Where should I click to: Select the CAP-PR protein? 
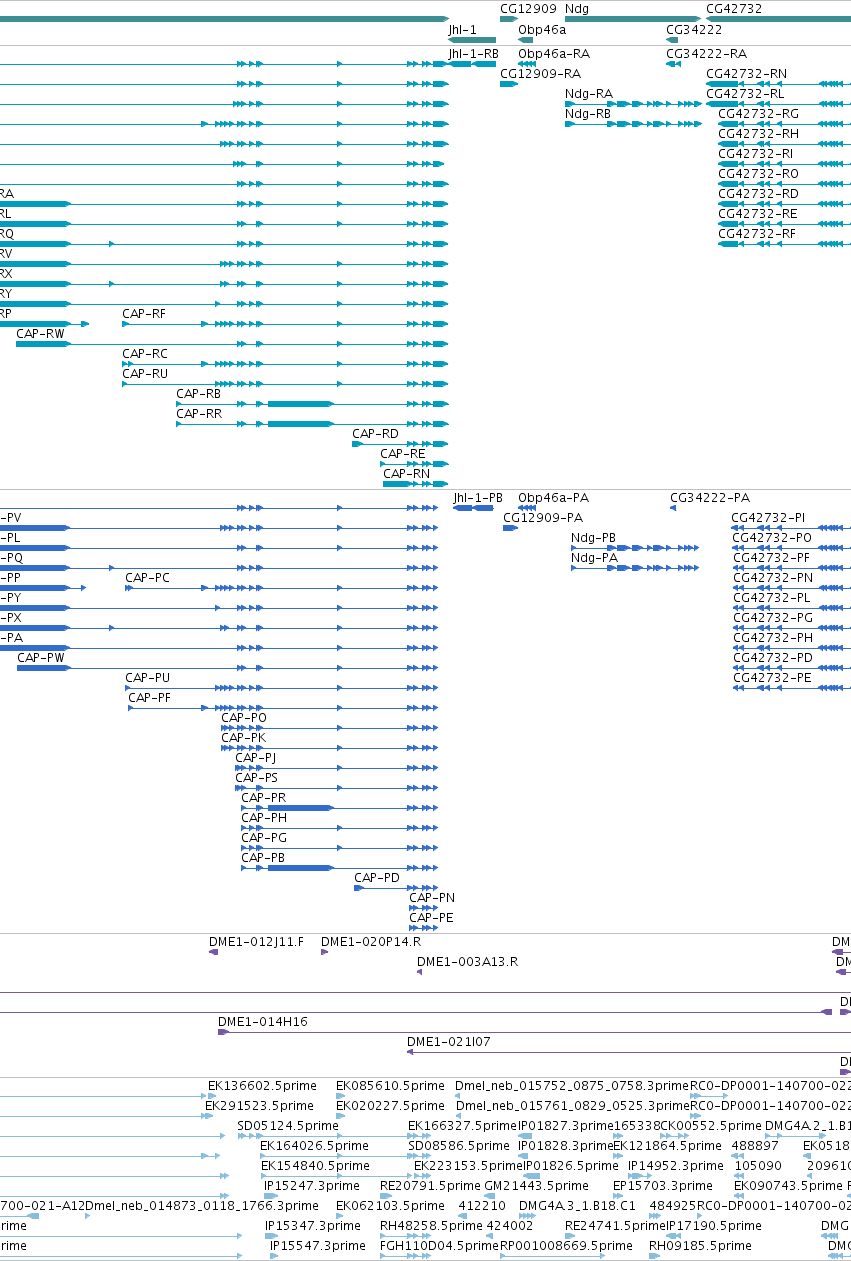coord(340,808)
